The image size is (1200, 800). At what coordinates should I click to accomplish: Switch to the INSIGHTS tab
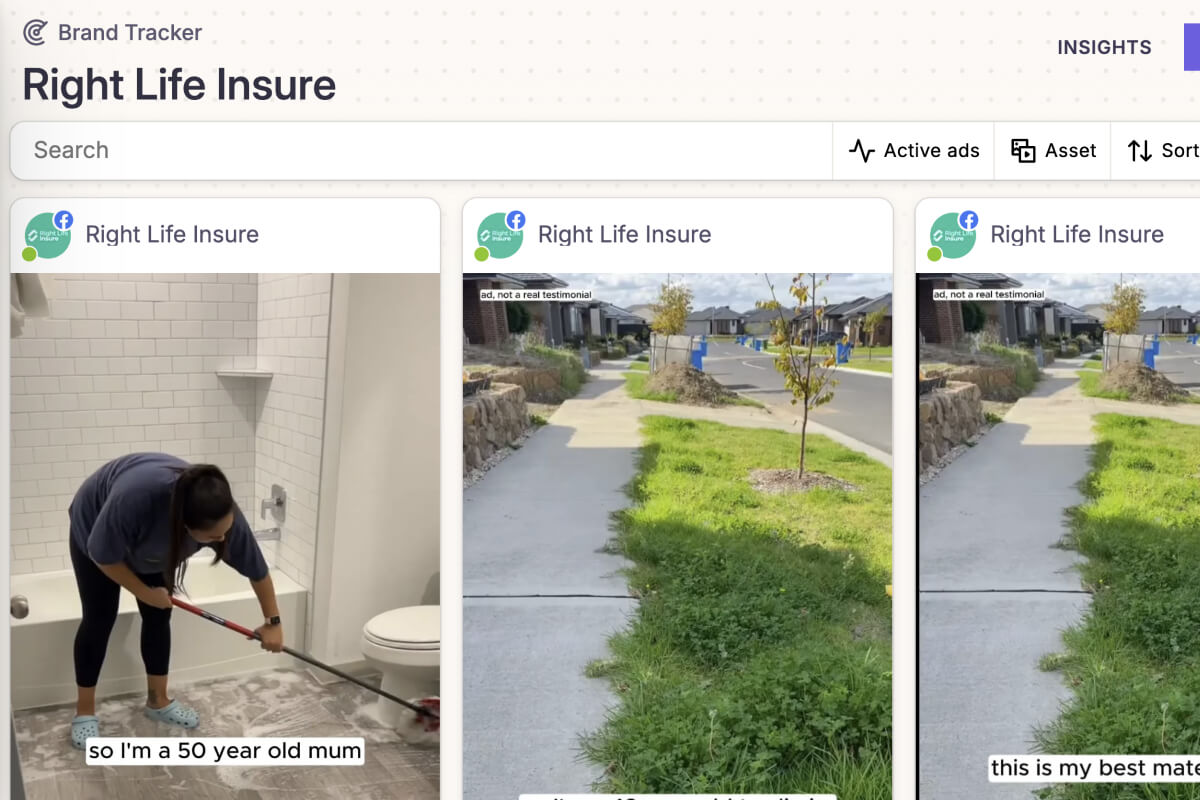point(1104,47)
